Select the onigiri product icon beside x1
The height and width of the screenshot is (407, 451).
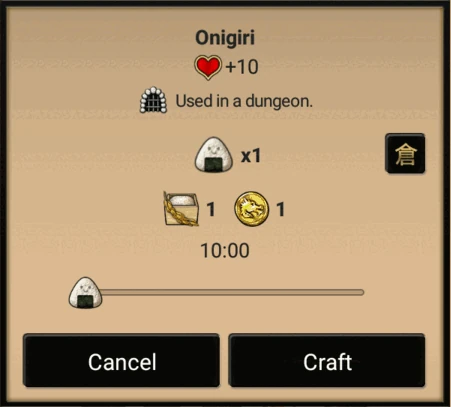point(214,155)
